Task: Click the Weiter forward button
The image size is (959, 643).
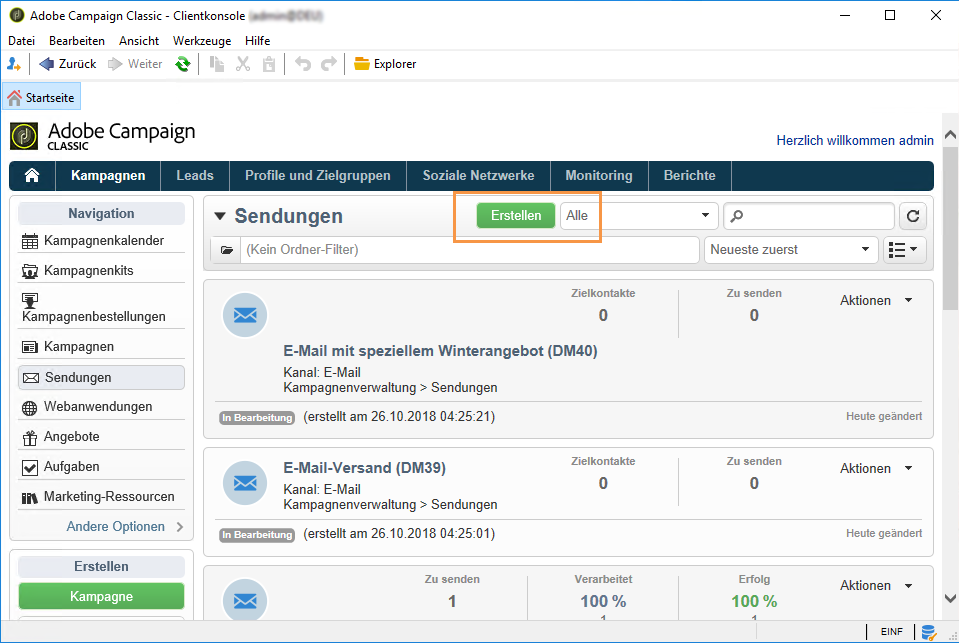Action: tap(135, 64)
